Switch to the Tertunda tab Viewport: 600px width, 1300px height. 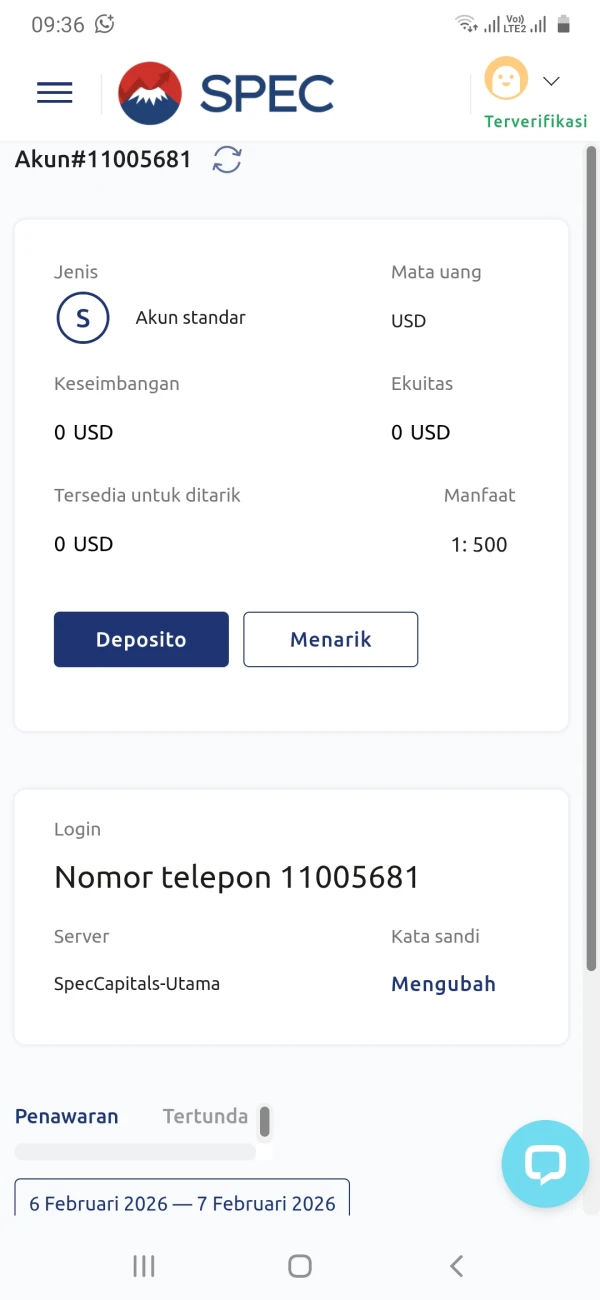(205, 1117)
